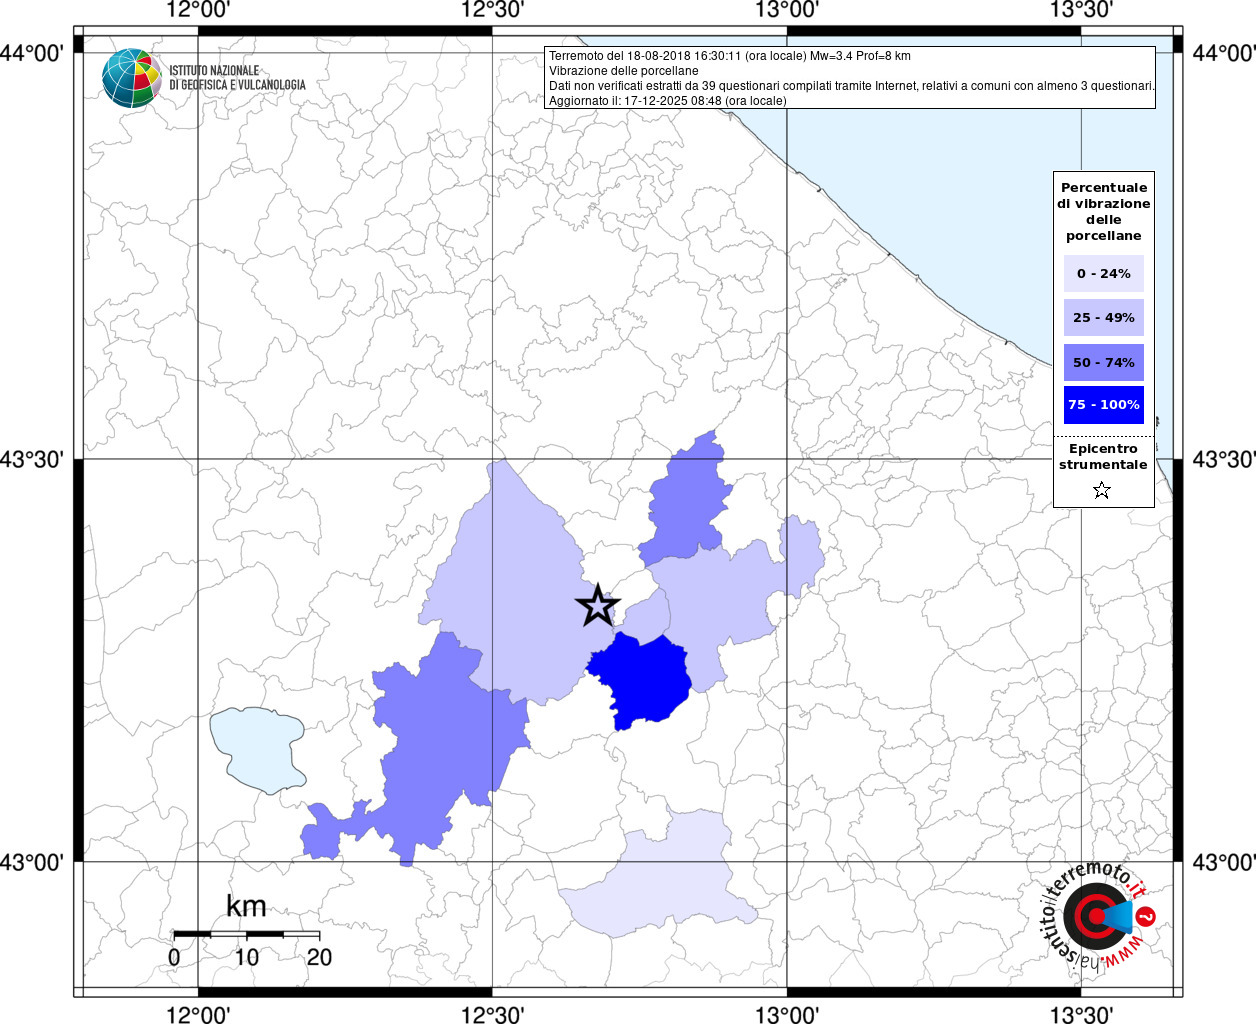Click the top axis 13°30' label

coord(1081,10)
